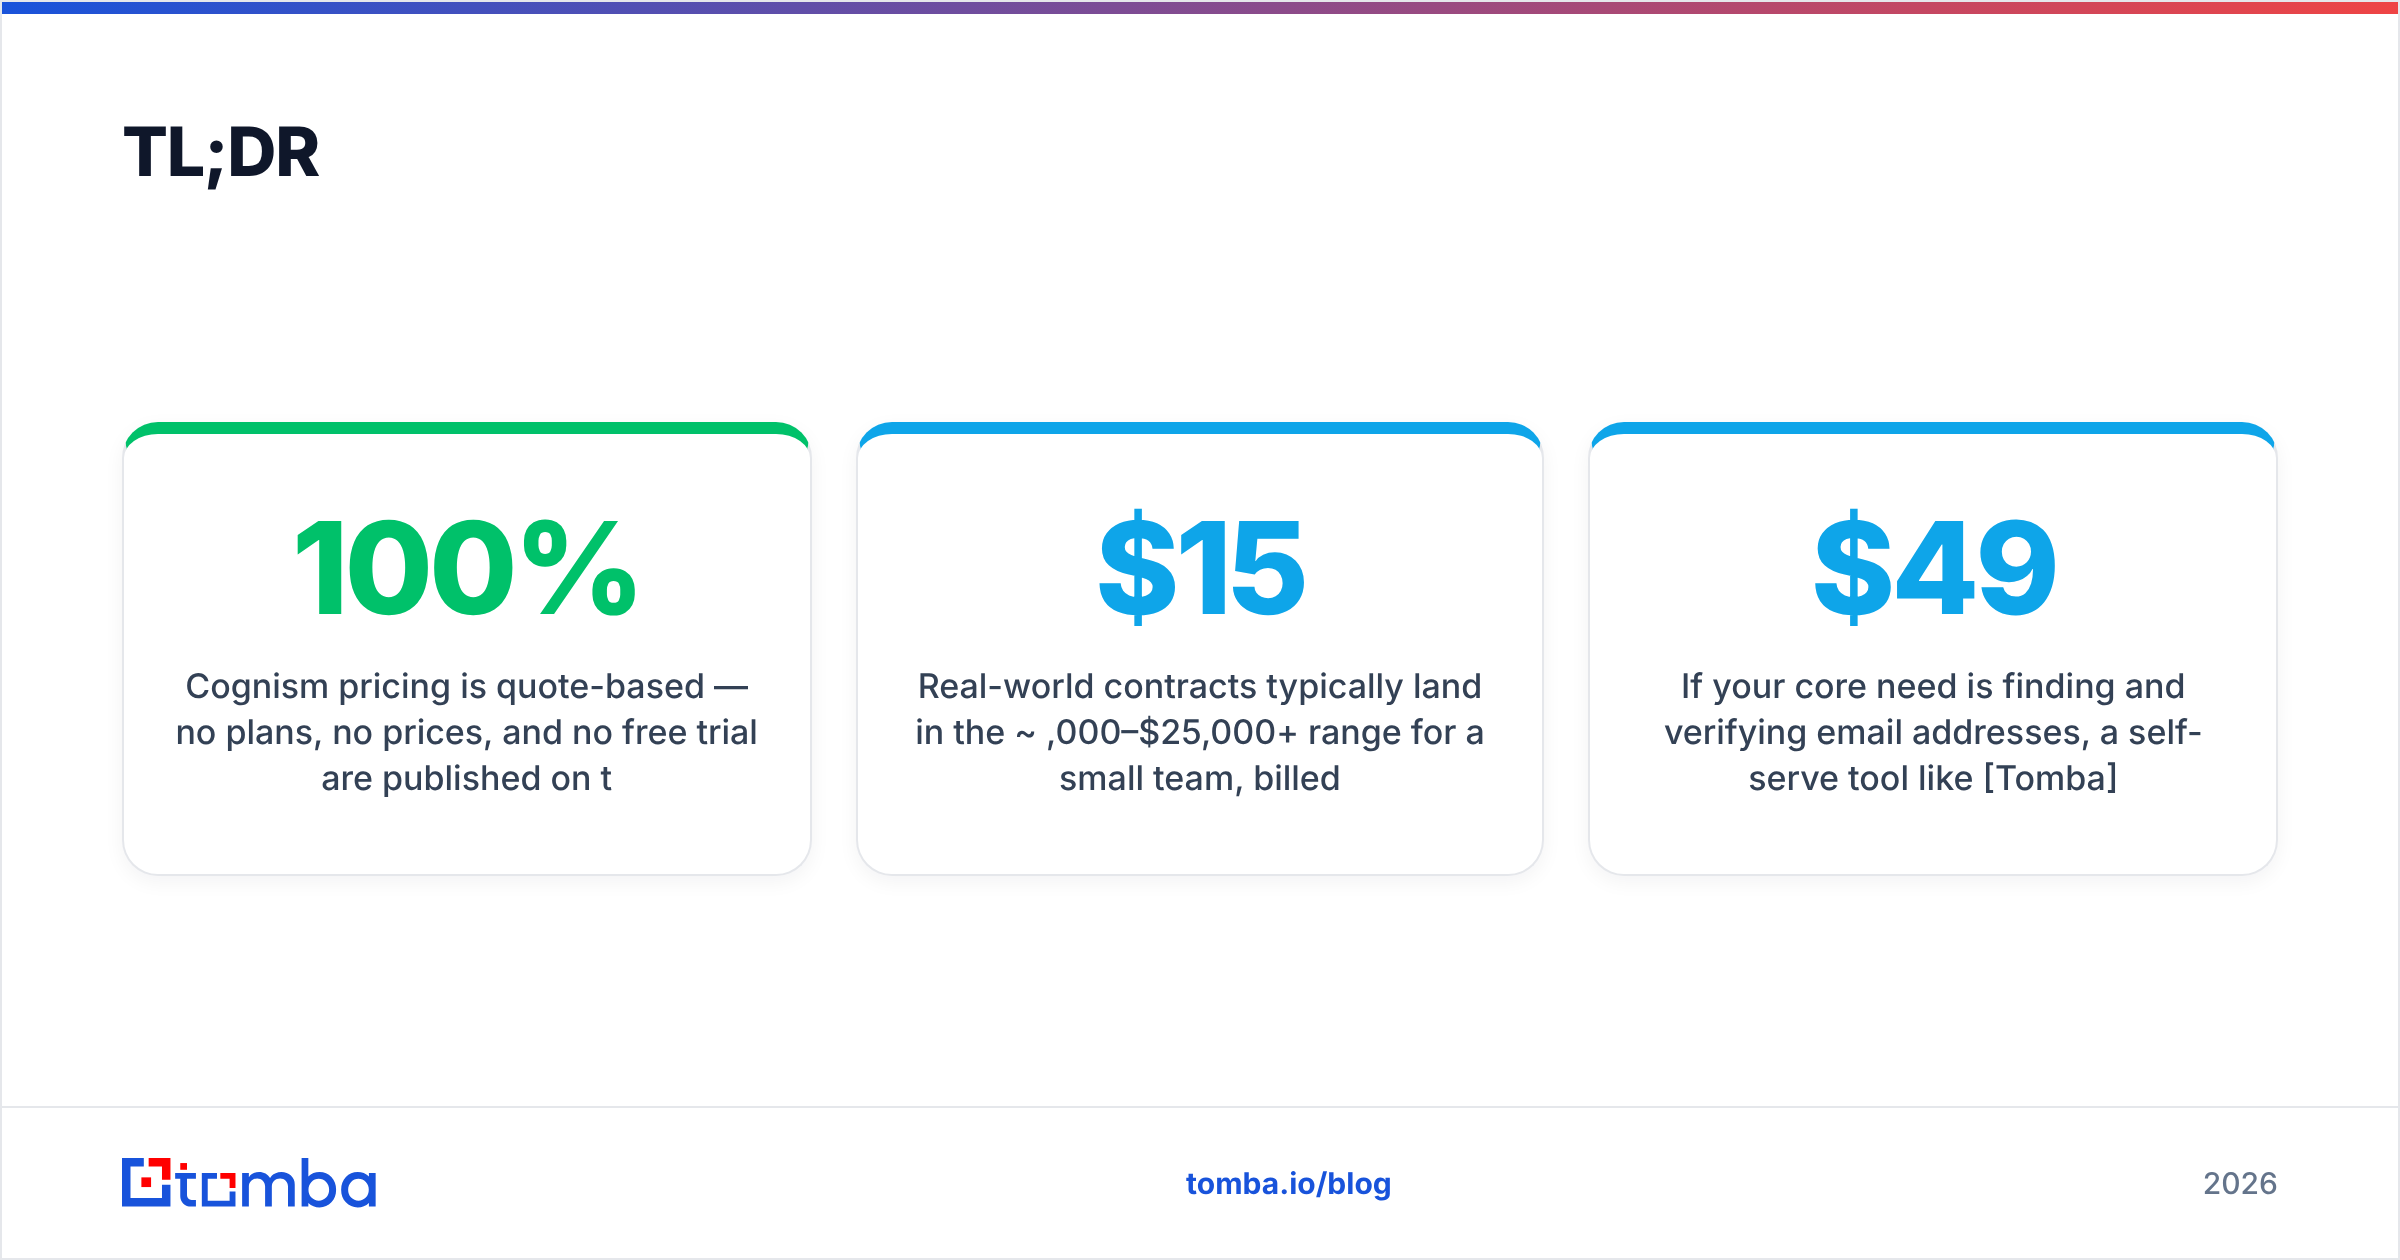Click the Tomba logo icon
The image size is (2400, 1260).
point(147,1182)
